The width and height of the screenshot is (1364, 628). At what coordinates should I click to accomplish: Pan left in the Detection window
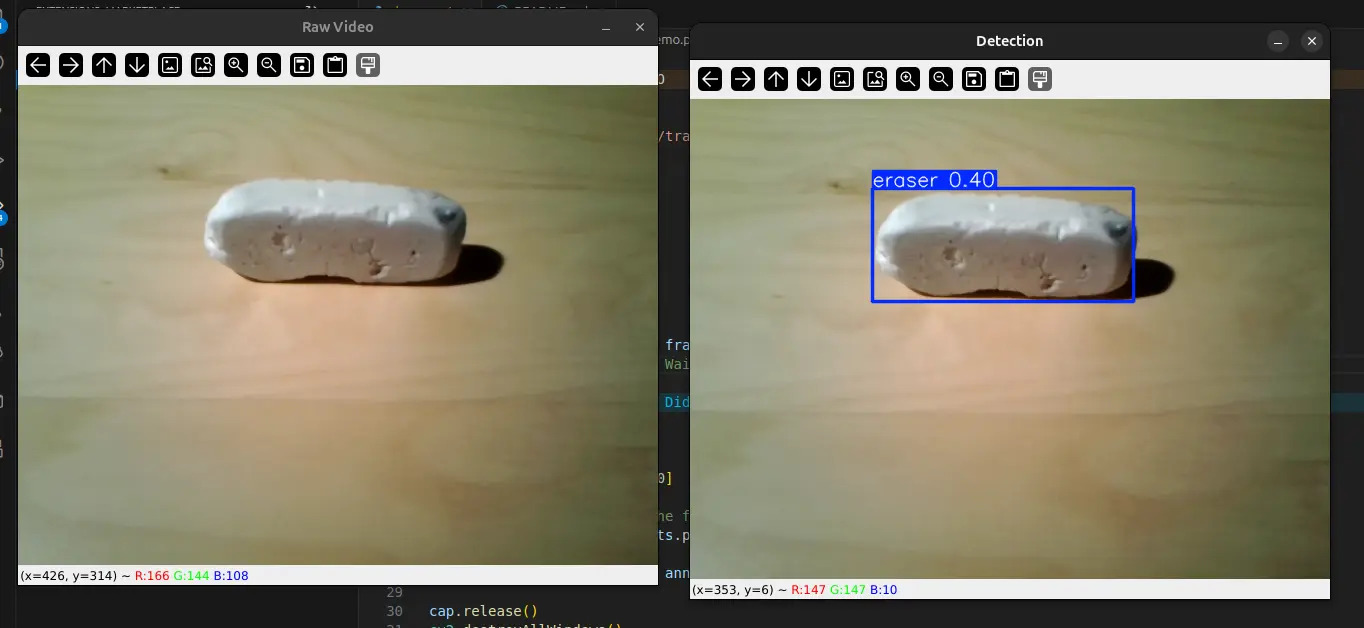point(710,79)
